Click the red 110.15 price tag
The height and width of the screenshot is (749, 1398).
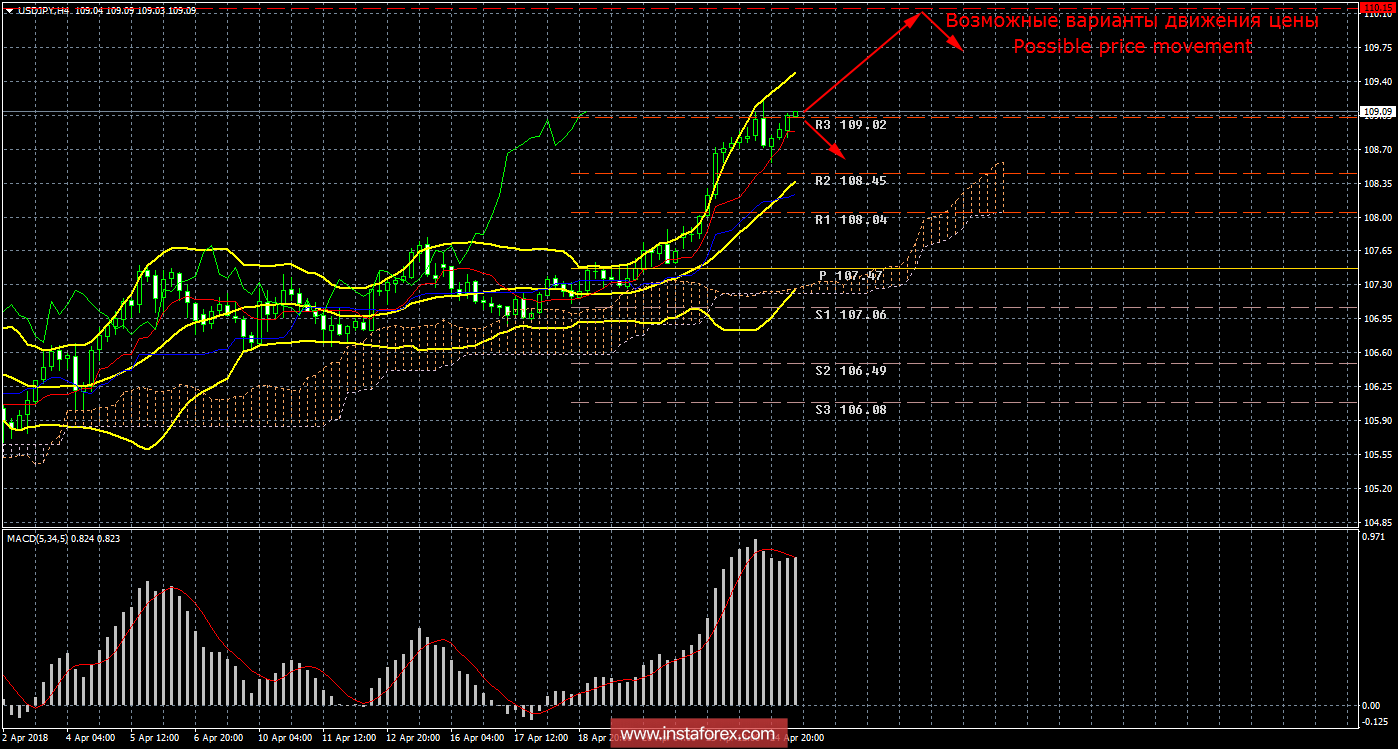[1379, 6]
